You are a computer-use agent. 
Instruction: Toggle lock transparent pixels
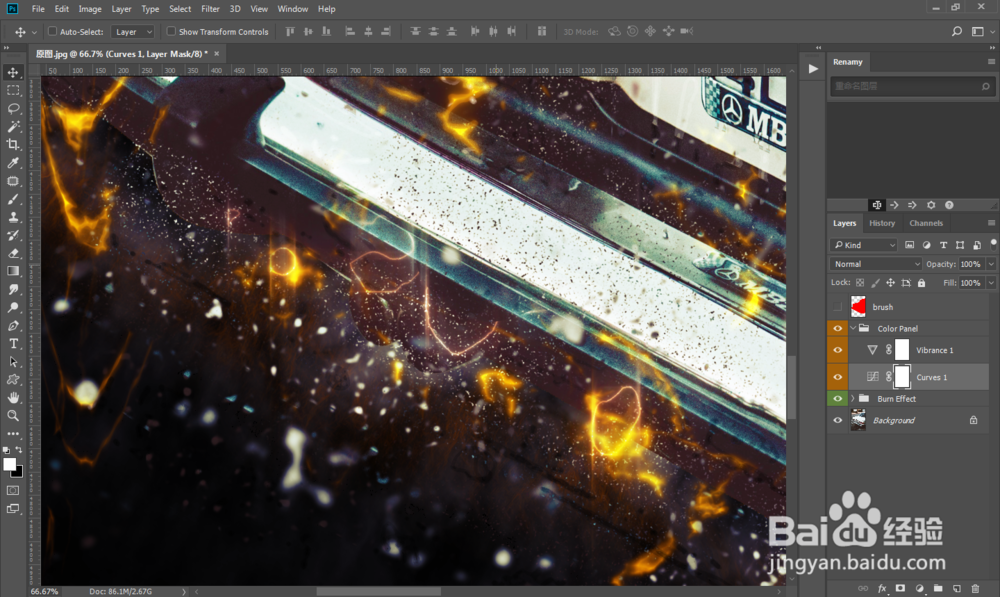pyautogui.click(x=860, y=283)
